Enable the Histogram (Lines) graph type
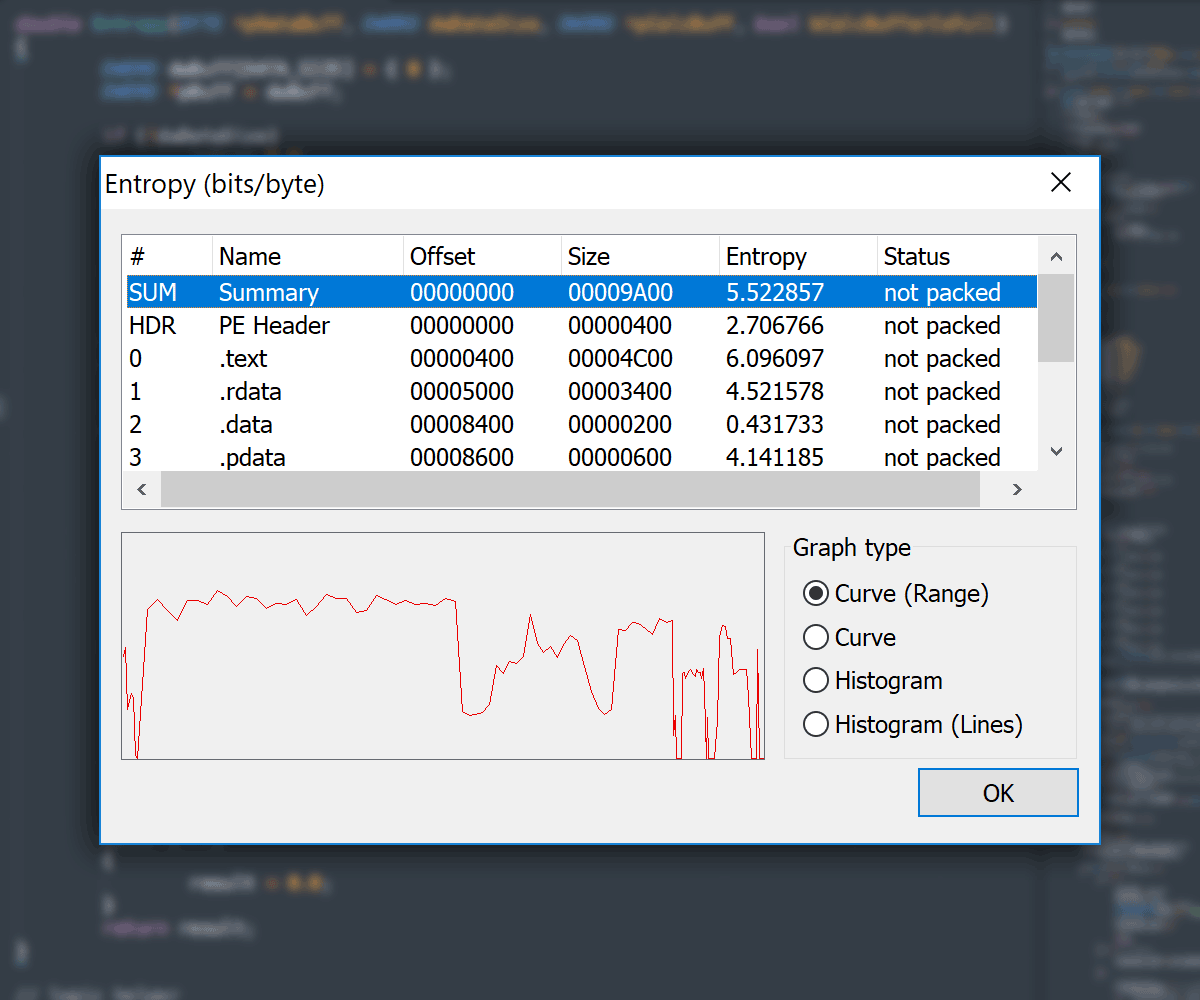This screenshot has width=1200, height=1000. pyautogui.click(x=816, y=724)
